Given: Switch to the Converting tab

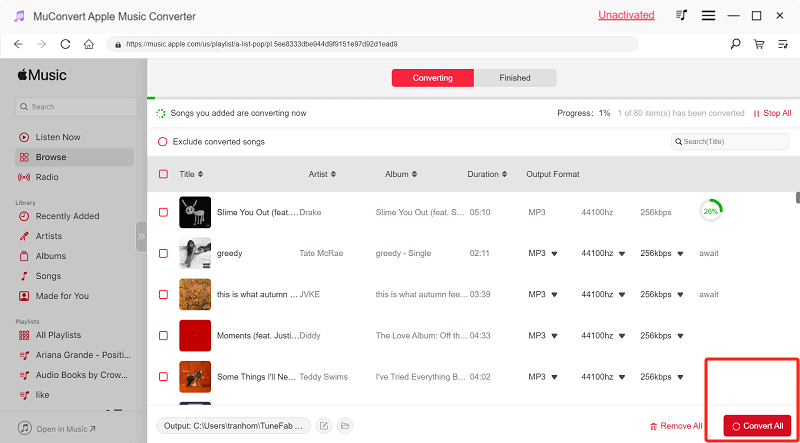Looking at the screenshot, I should pyautogui.click(x=433, y=78).
